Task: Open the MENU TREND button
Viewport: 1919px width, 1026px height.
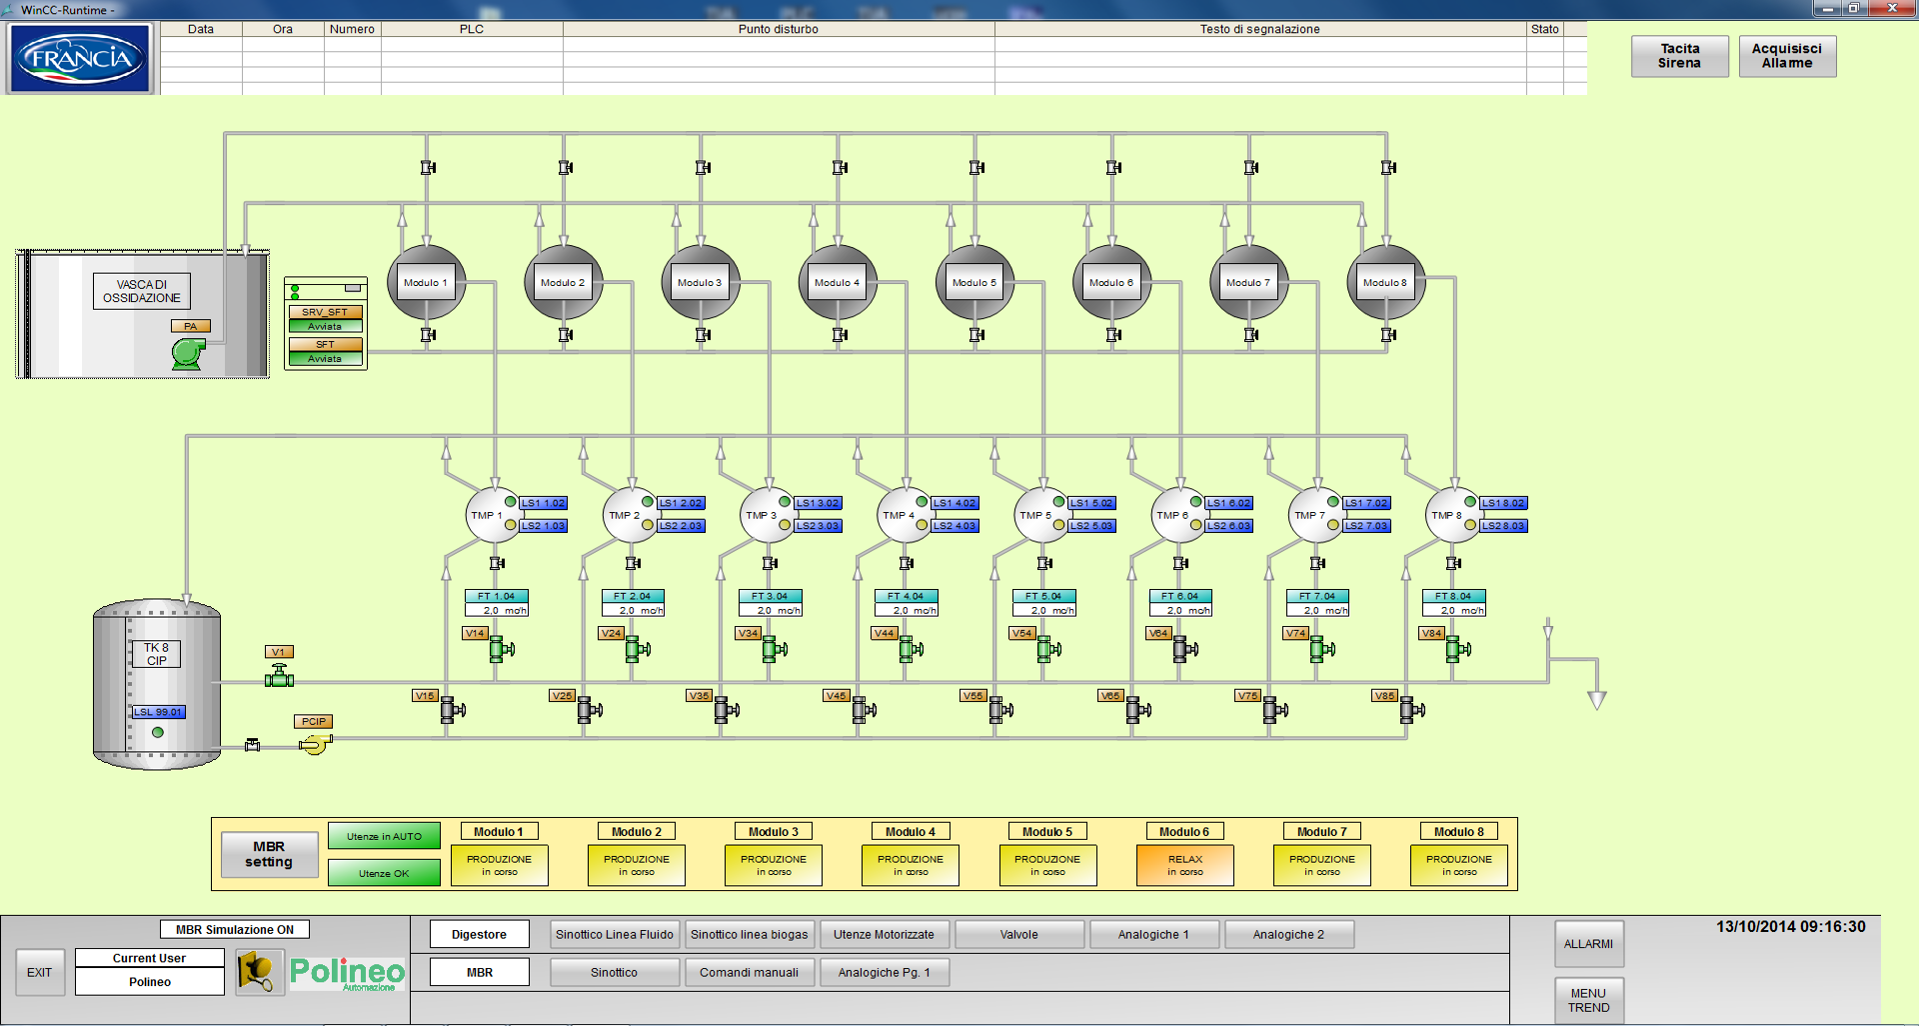Action: tap(1588, 1000)
